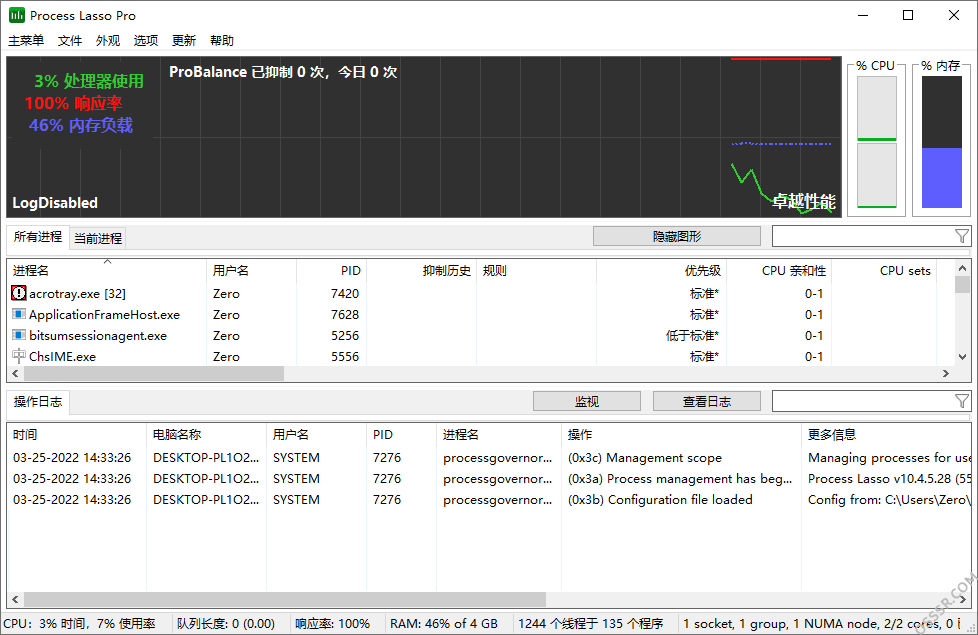Click the 响应率: 100% status bar entry
Viewport: 978px width, 635px height.
332,624
